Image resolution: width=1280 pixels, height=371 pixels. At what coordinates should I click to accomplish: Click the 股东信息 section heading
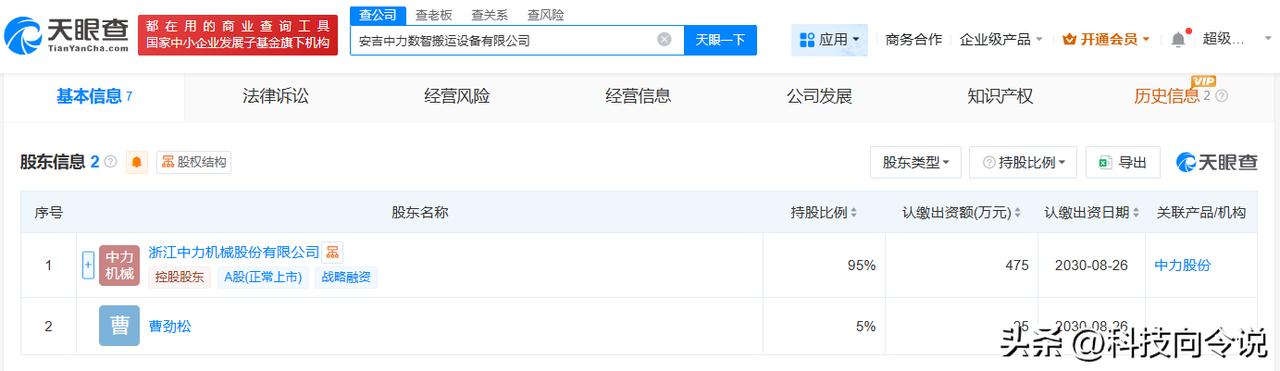[53, 162]
